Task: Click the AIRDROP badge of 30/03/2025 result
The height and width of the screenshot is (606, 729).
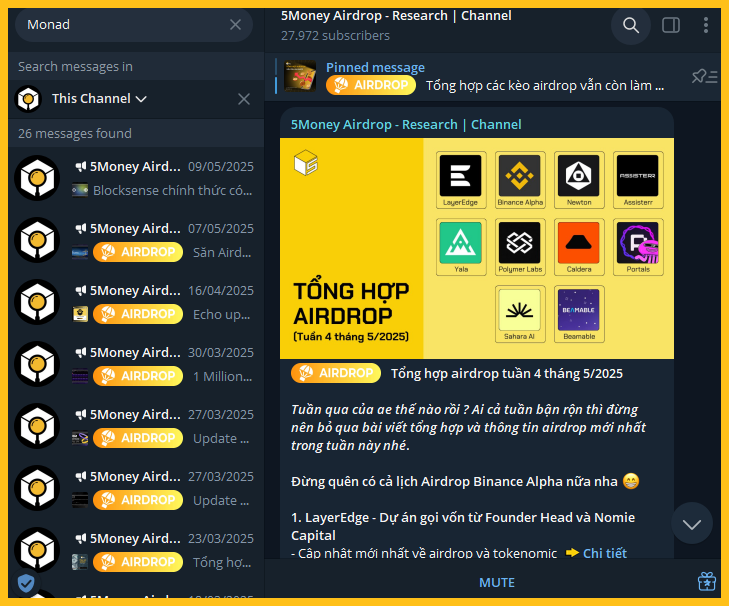Action: [x=138, y=376]
